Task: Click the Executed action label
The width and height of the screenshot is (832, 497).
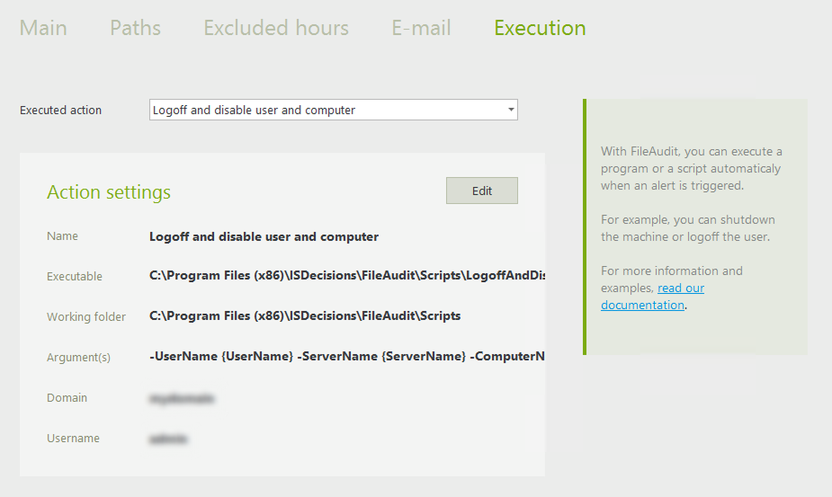Action: (60, 110)
